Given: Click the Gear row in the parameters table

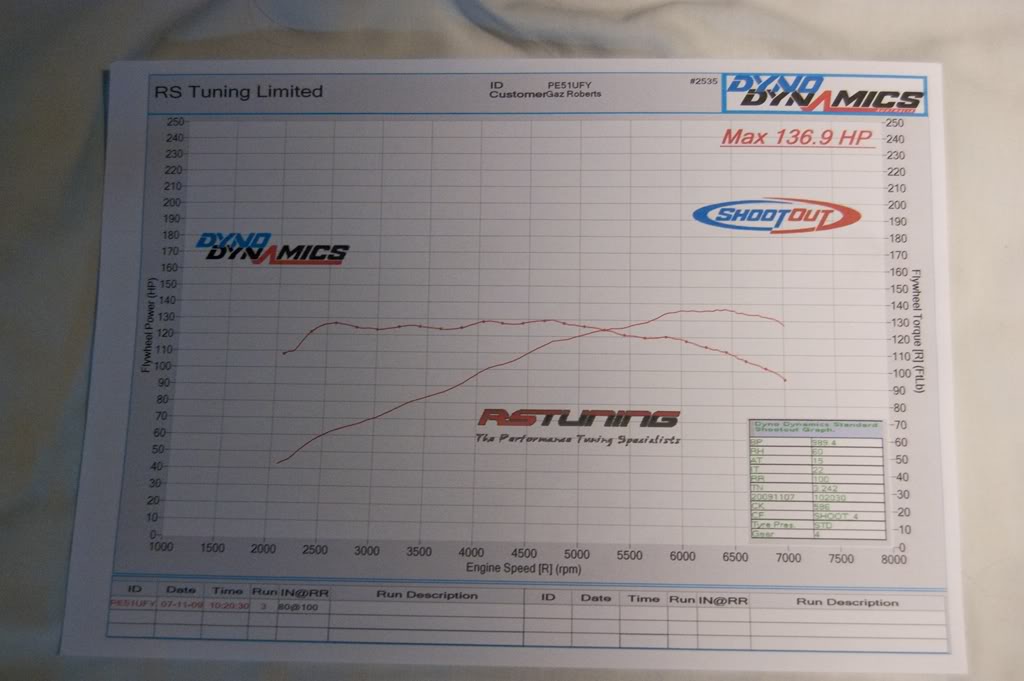Looking at the screenshot, I should point(814,534).
